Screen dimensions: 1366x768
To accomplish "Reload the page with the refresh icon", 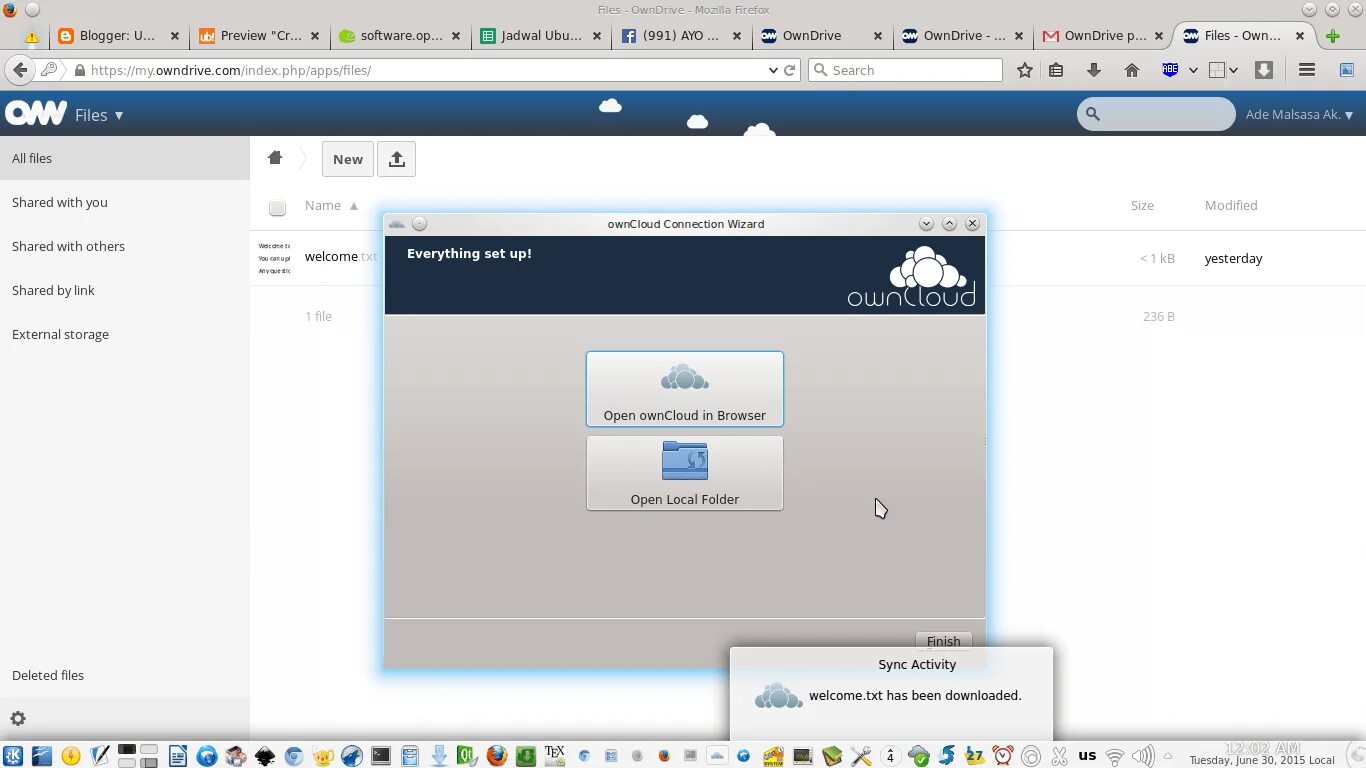I will (789, 70).
